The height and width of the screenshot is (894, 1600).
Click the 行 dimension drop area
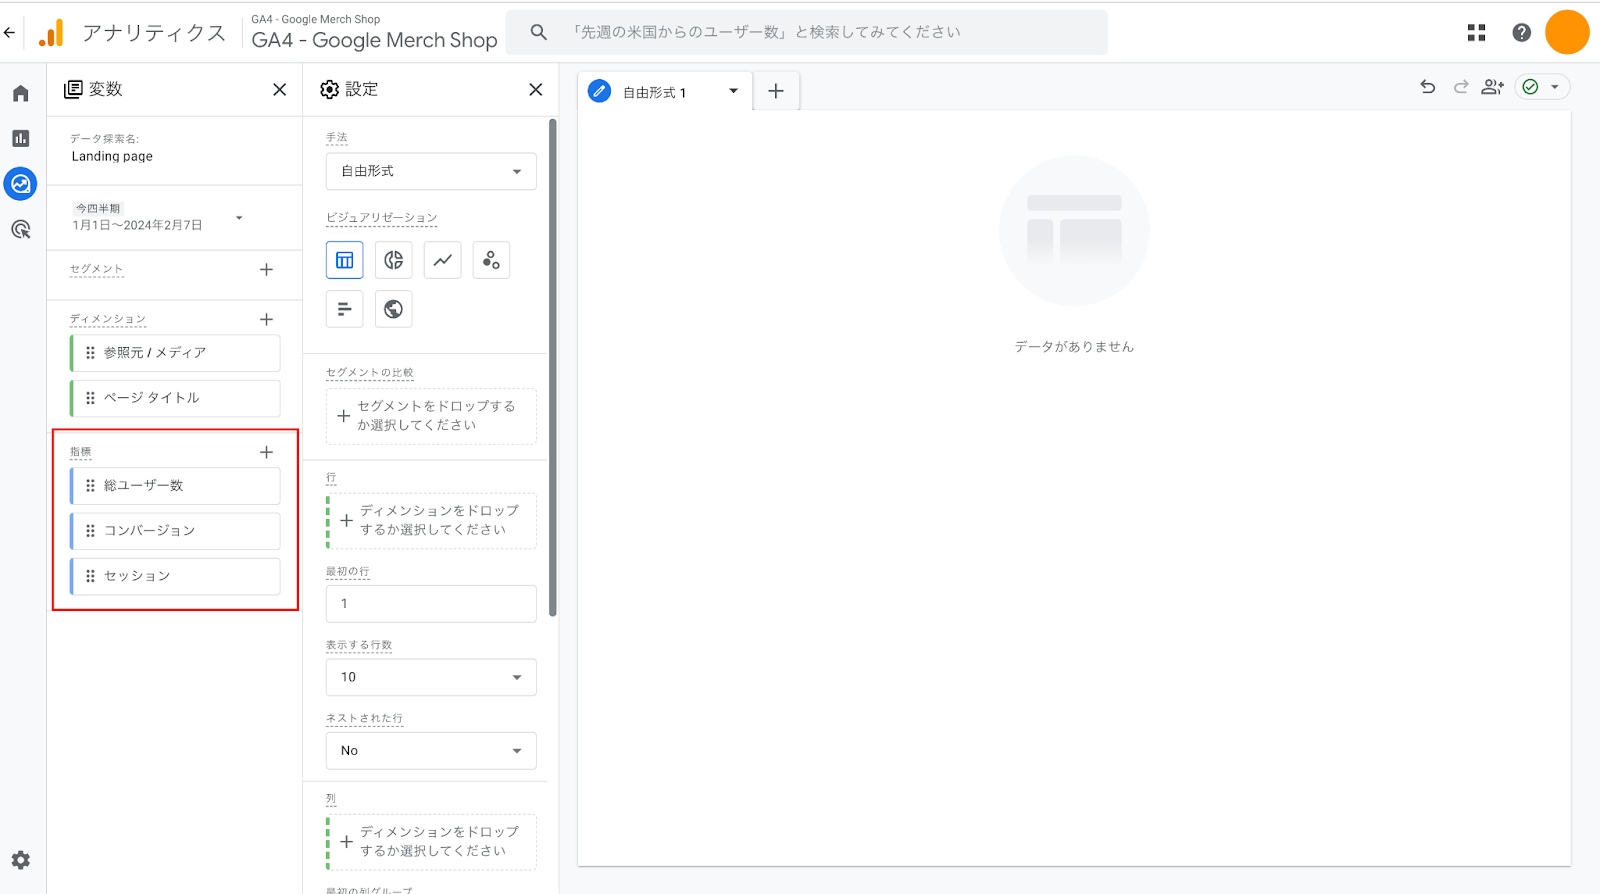[431, 521]
